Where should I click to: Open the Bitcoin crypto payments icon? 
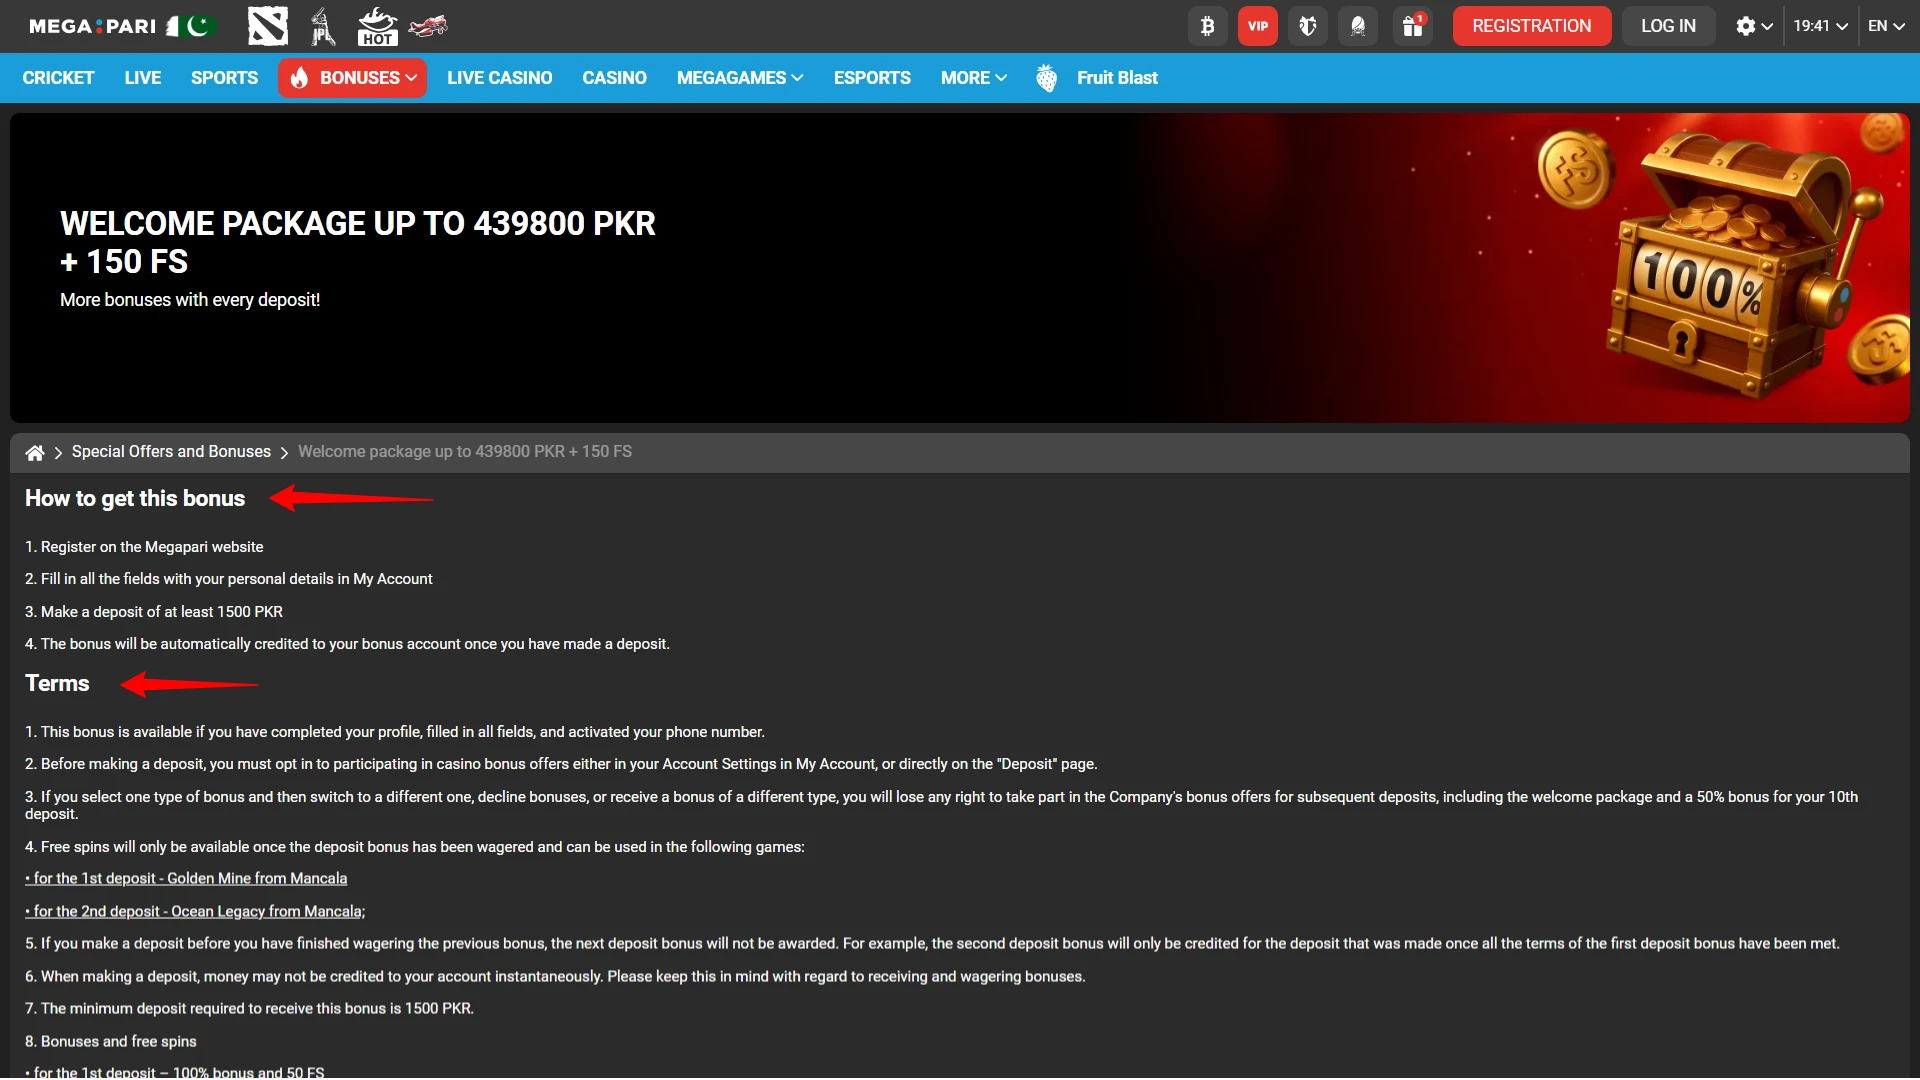tap(1207, 26)
